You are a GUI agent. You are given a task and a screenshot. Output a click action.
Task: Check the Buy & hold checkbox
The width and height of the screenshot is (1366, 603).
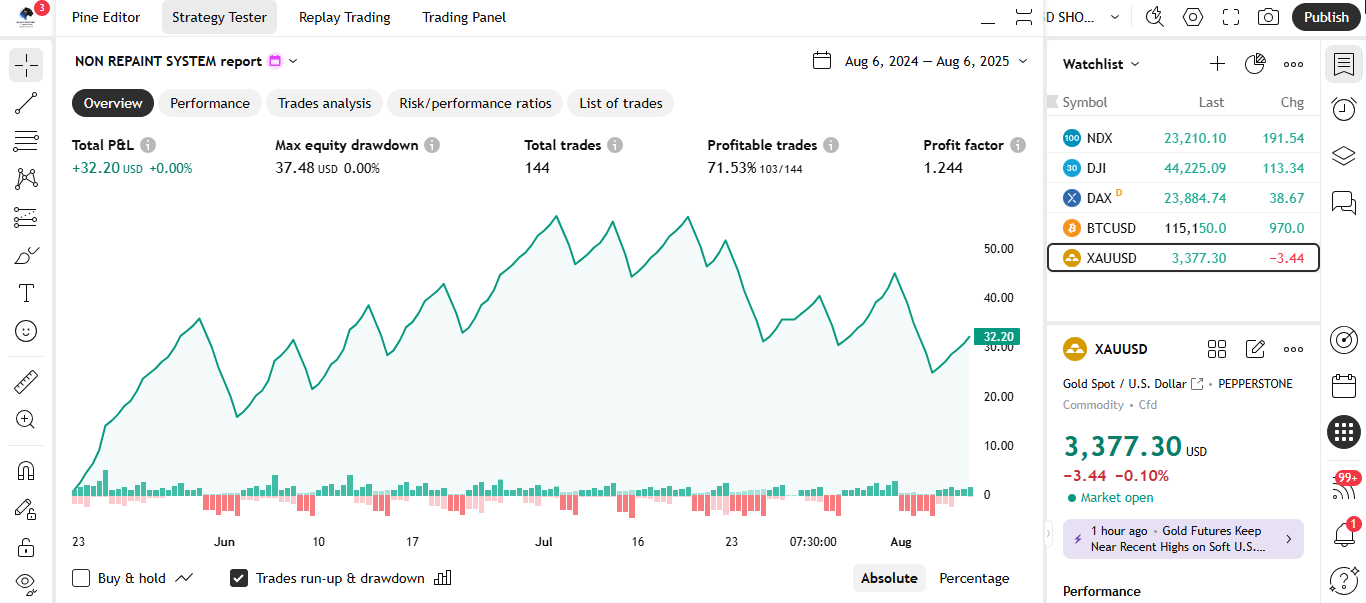click(80, 578)
